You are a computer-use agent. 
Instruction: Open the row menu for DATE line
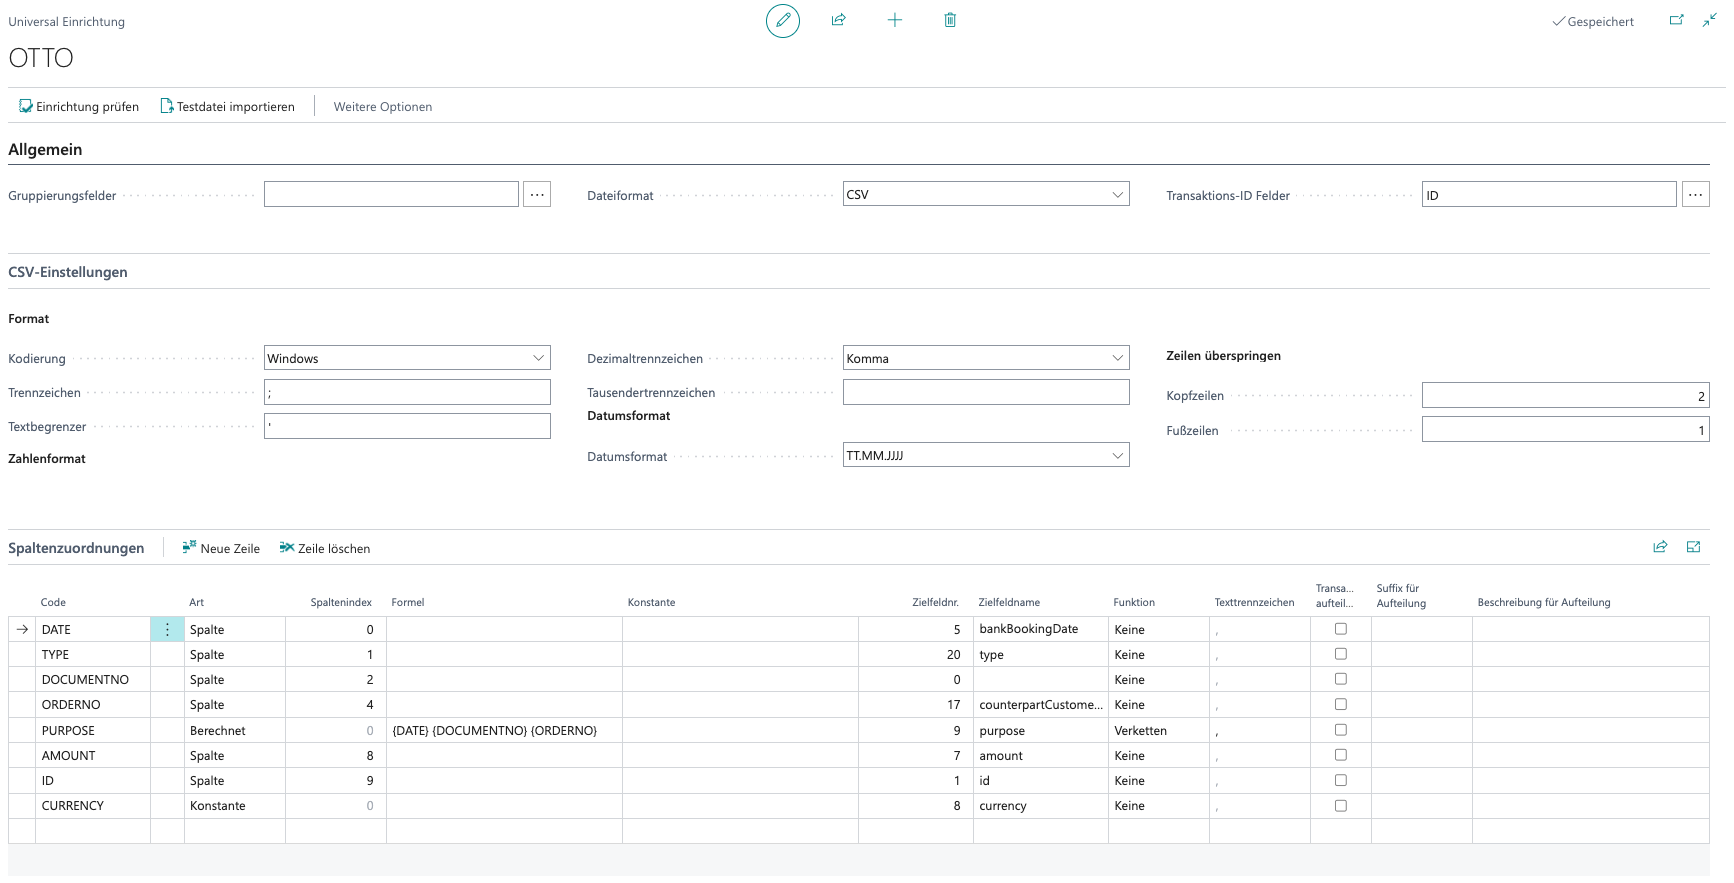167,630
